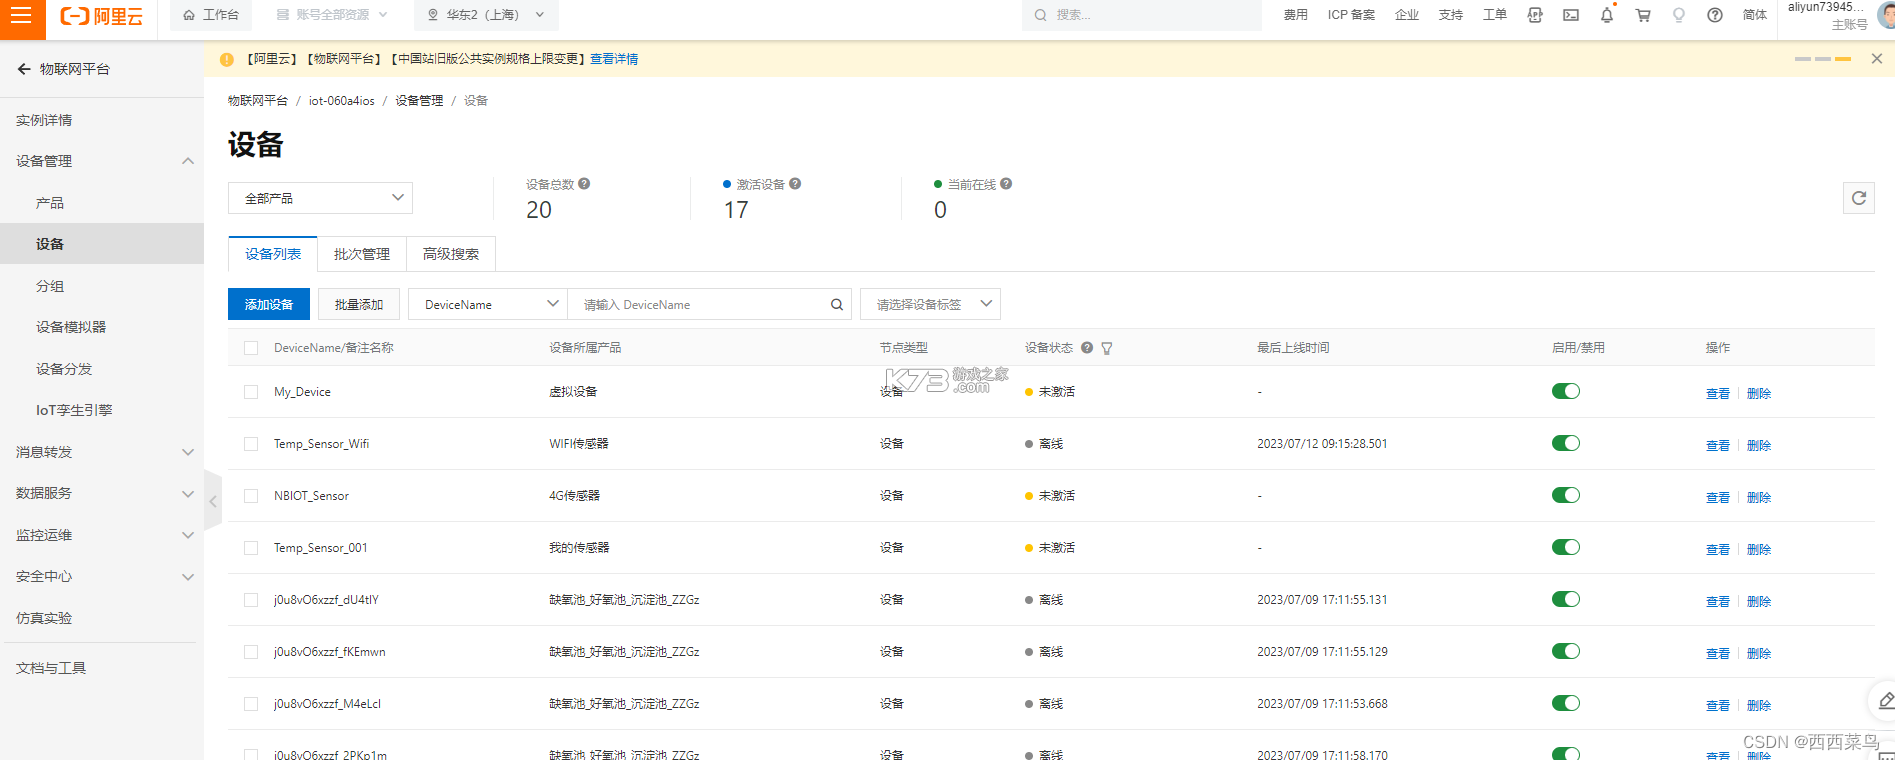Click the 添加设备 button
1895x760 pixels.
(x=269, y=304)
